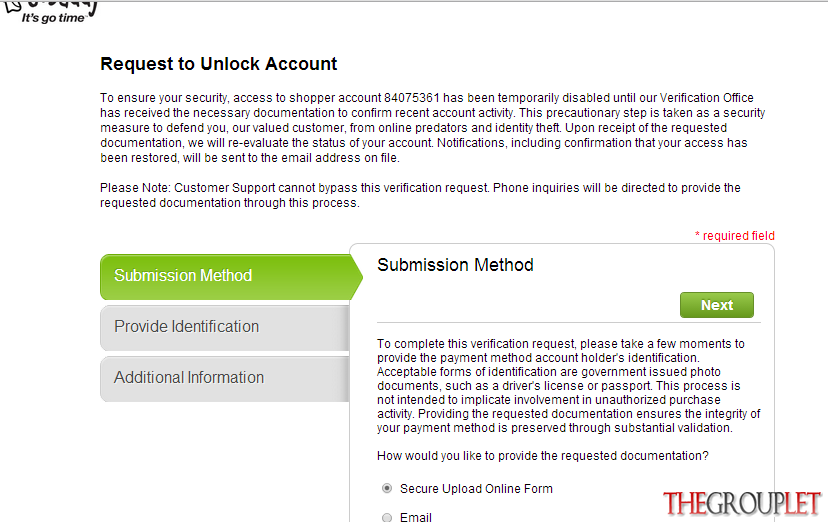Click the "Email" option label text

(x=416, y=517)
